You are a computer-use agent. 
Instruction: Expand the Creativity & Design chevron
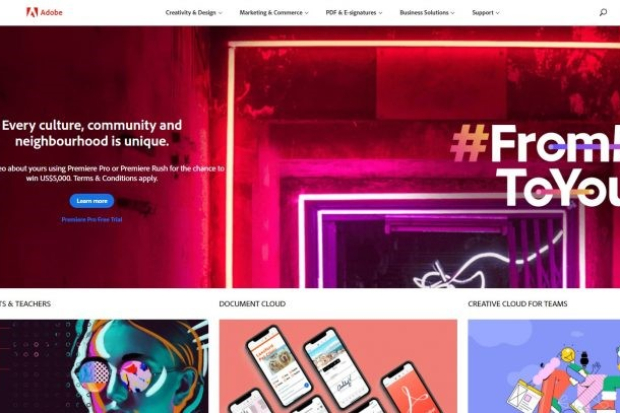tap(220, 13)
